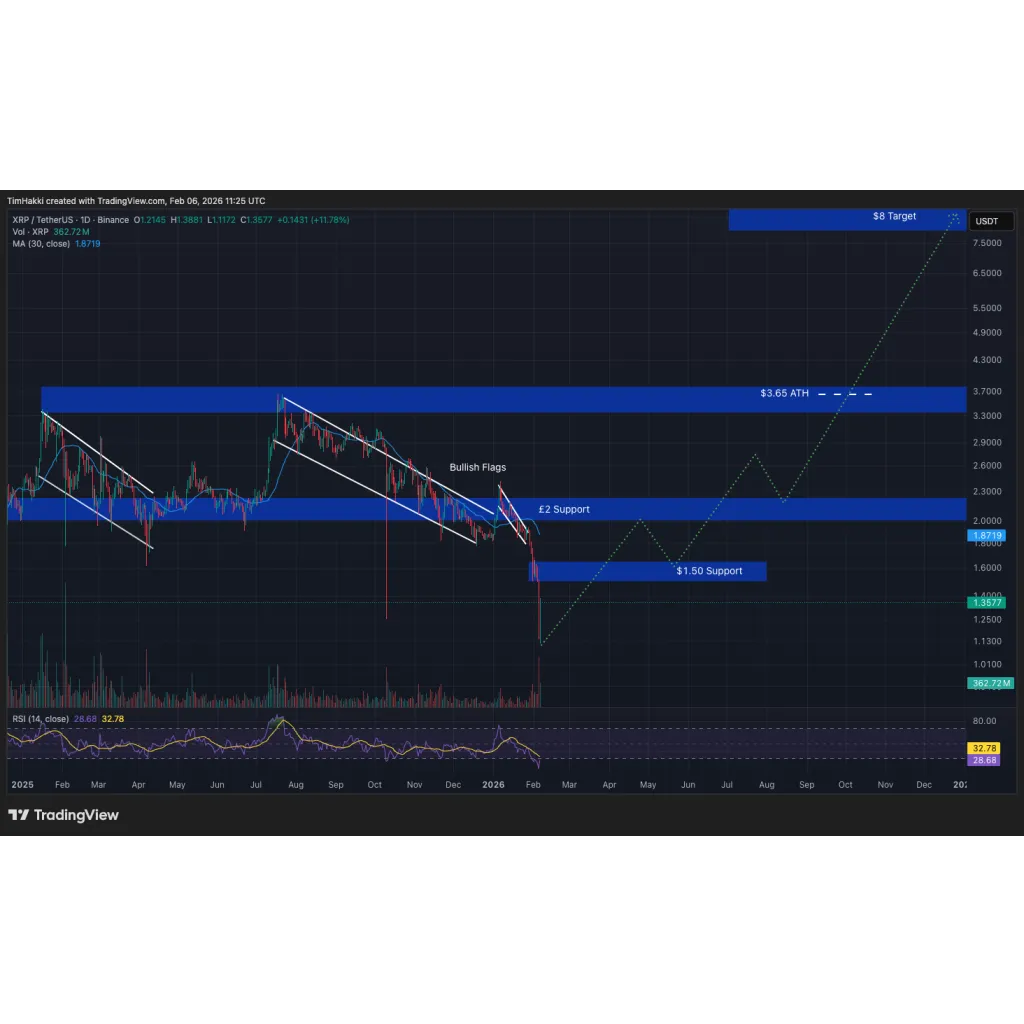This screenshot has height=1024, width=1024.
Task: Click the 3.7000 price axis value
Action: [x=987, y=391]
